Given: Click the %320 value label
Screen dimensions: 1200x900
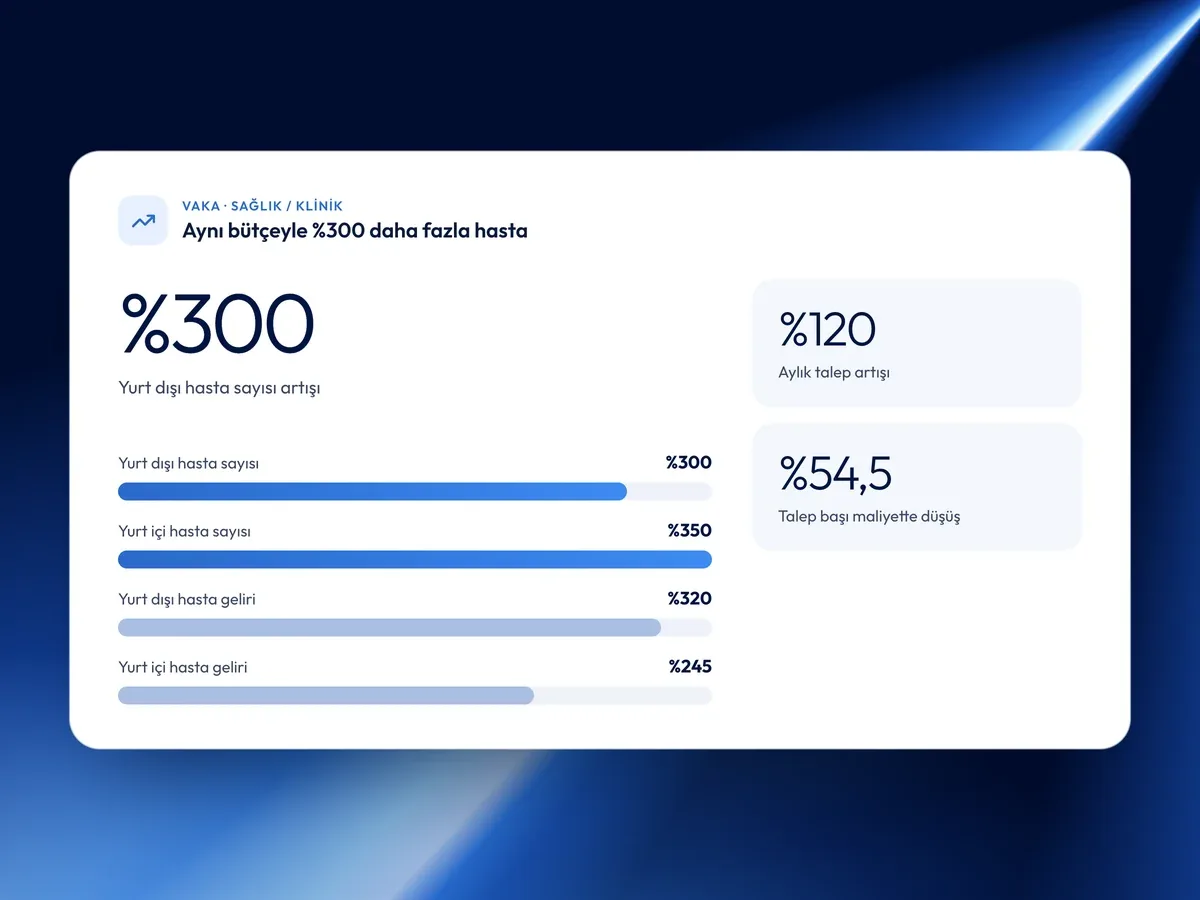Looking at the screenshot, I should pos(689,598).
